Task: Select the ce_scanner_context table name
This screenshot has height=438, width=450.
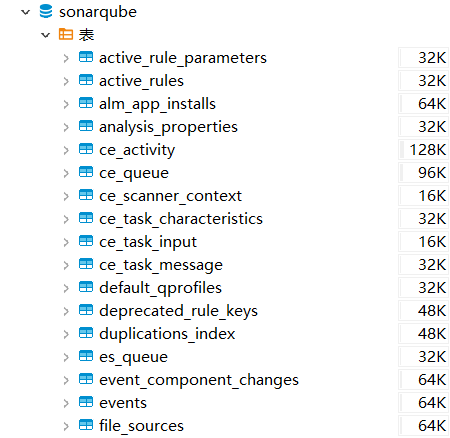Action: [170, 196]
